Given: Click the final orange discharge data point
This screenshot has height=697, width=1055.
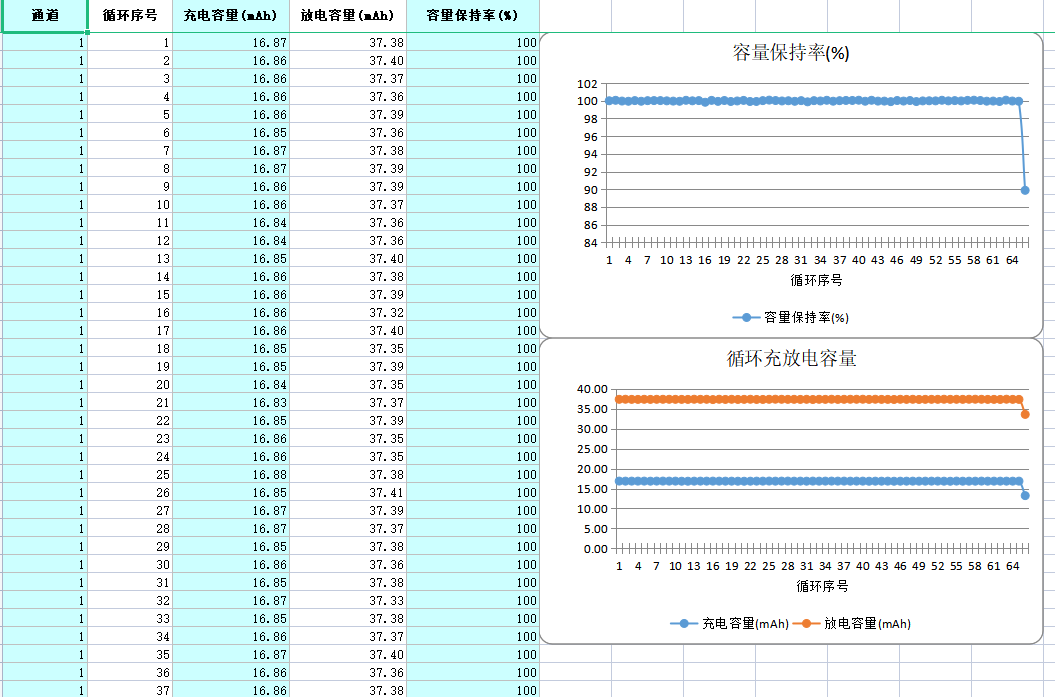Looking at the screenshot, I should [x=1025, y=414].
